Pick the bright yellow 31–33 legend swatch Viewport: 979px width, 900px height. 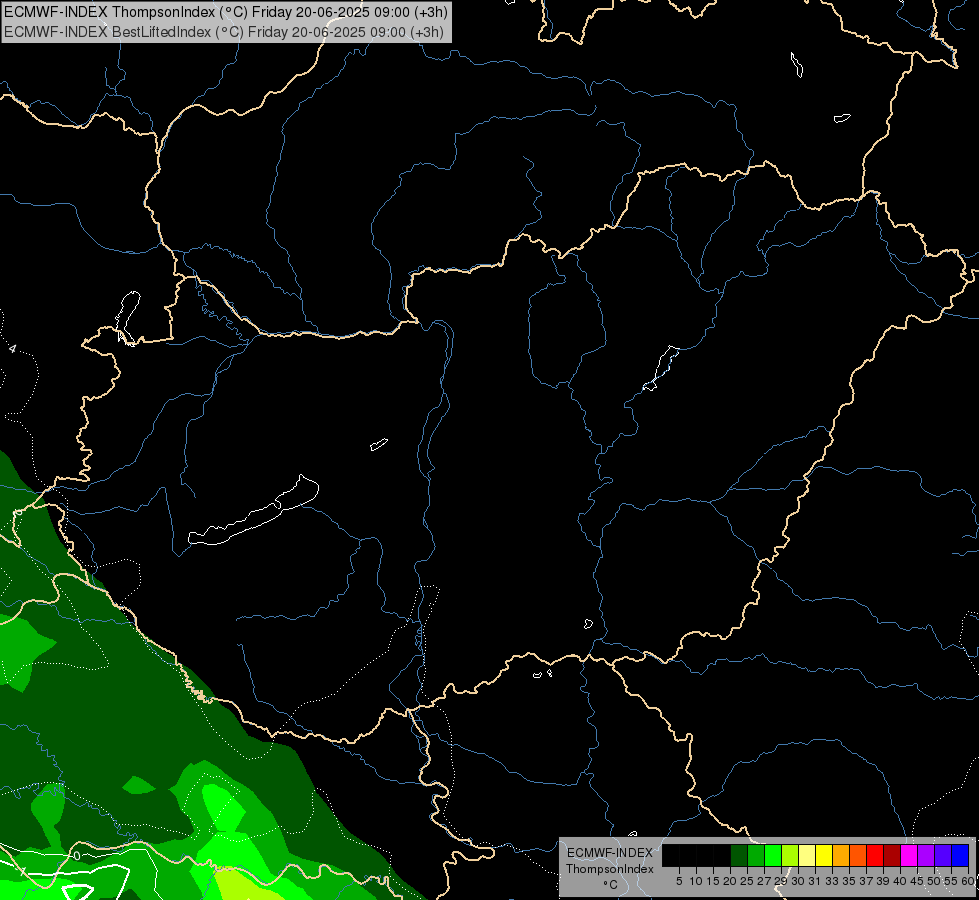824,855
